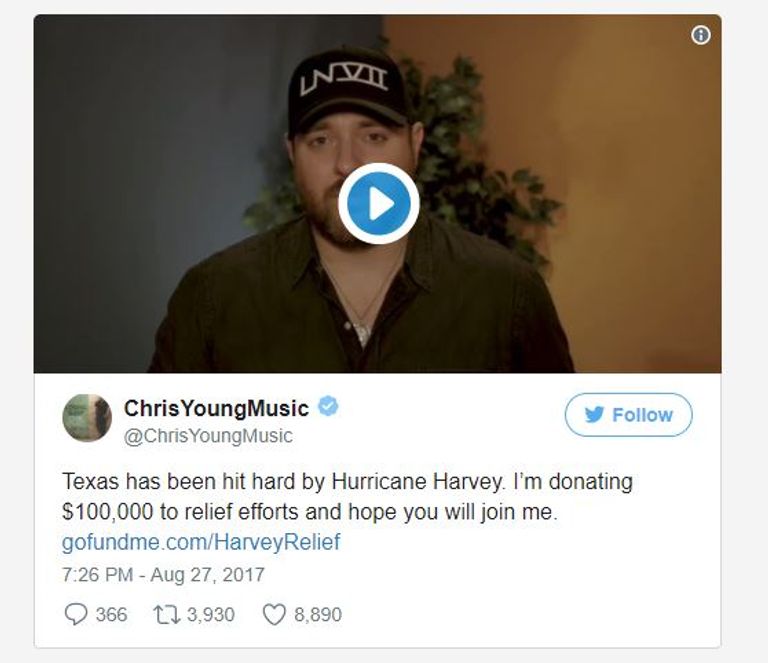Play the embedded tweet video

[x=379, y=203]
